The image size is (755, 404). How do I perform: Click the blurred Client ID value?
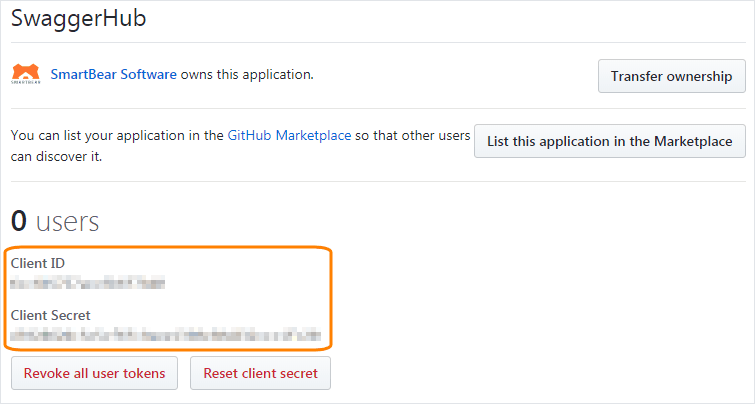point(87,284)
